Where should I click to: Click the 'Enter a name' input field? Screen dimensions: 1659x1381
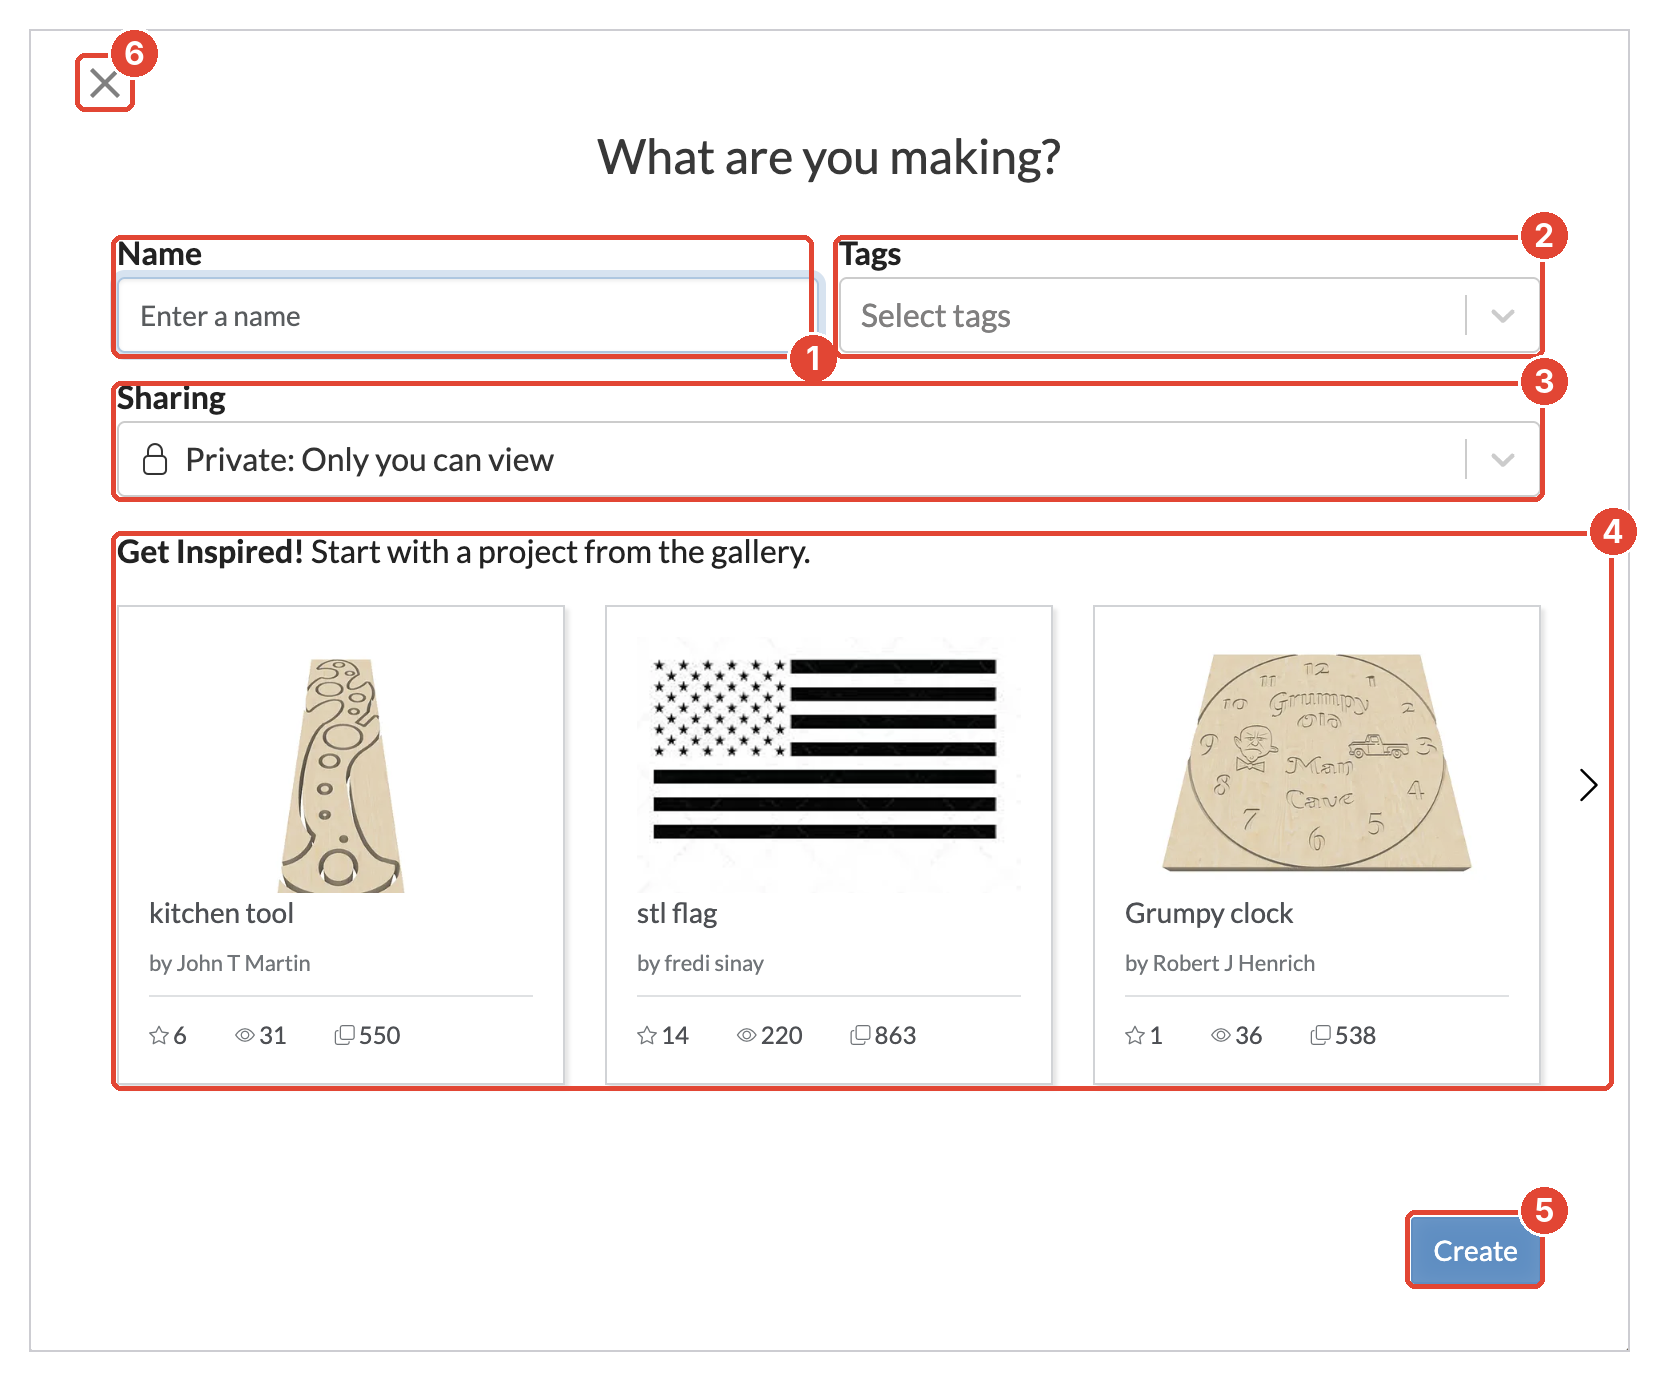point(467,316)
